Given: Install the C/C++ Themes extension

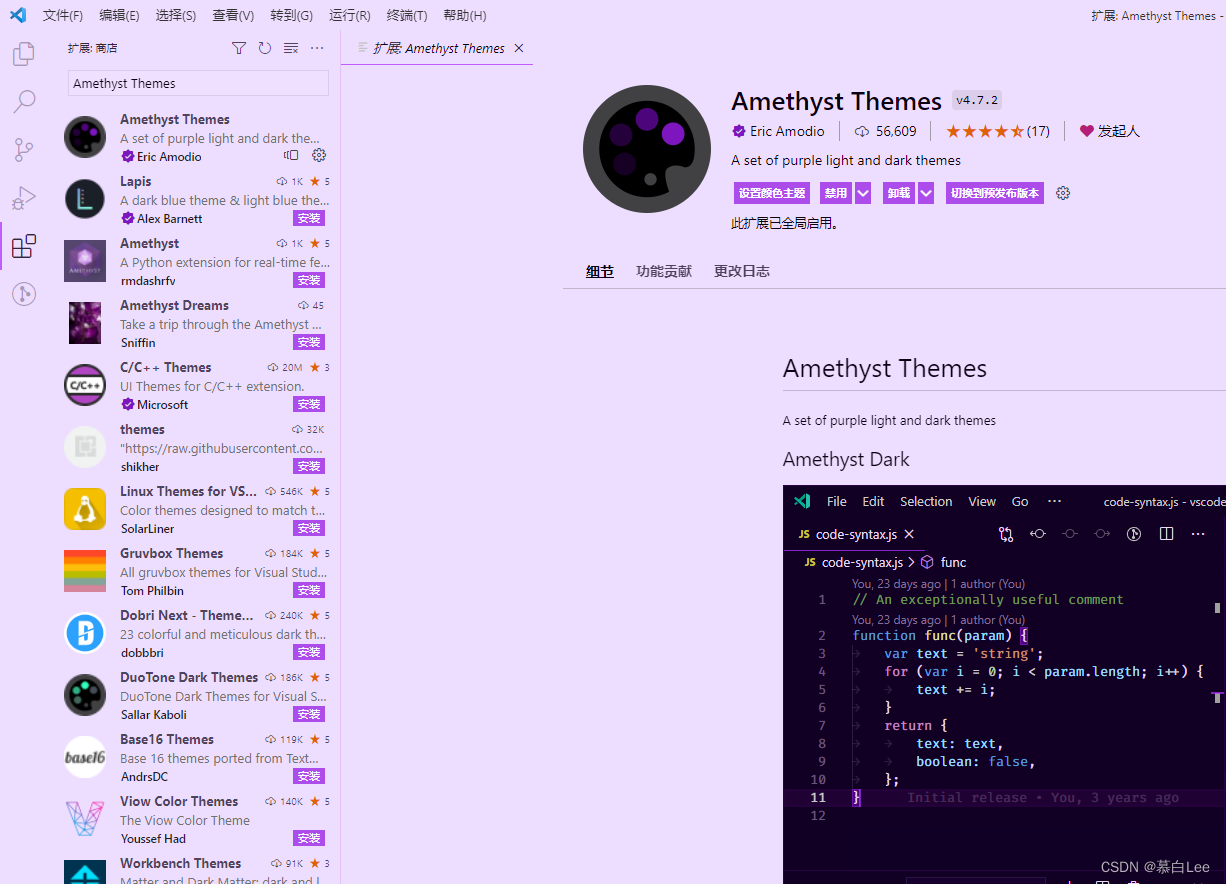Looking at the screenshot, I should (x=309, y=404).
